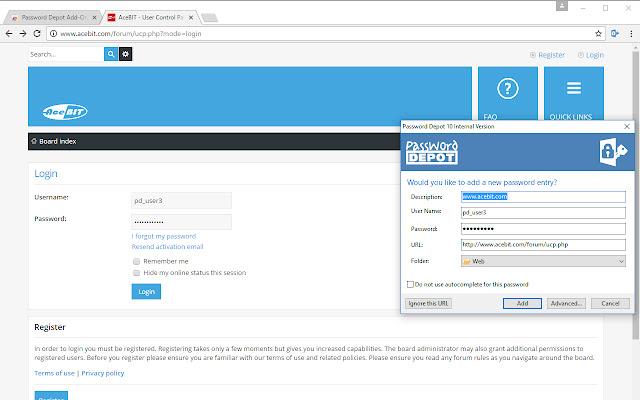Focus the forum Search input field
The height and width of the screenshot is (400, 640).
click(66, 54)
